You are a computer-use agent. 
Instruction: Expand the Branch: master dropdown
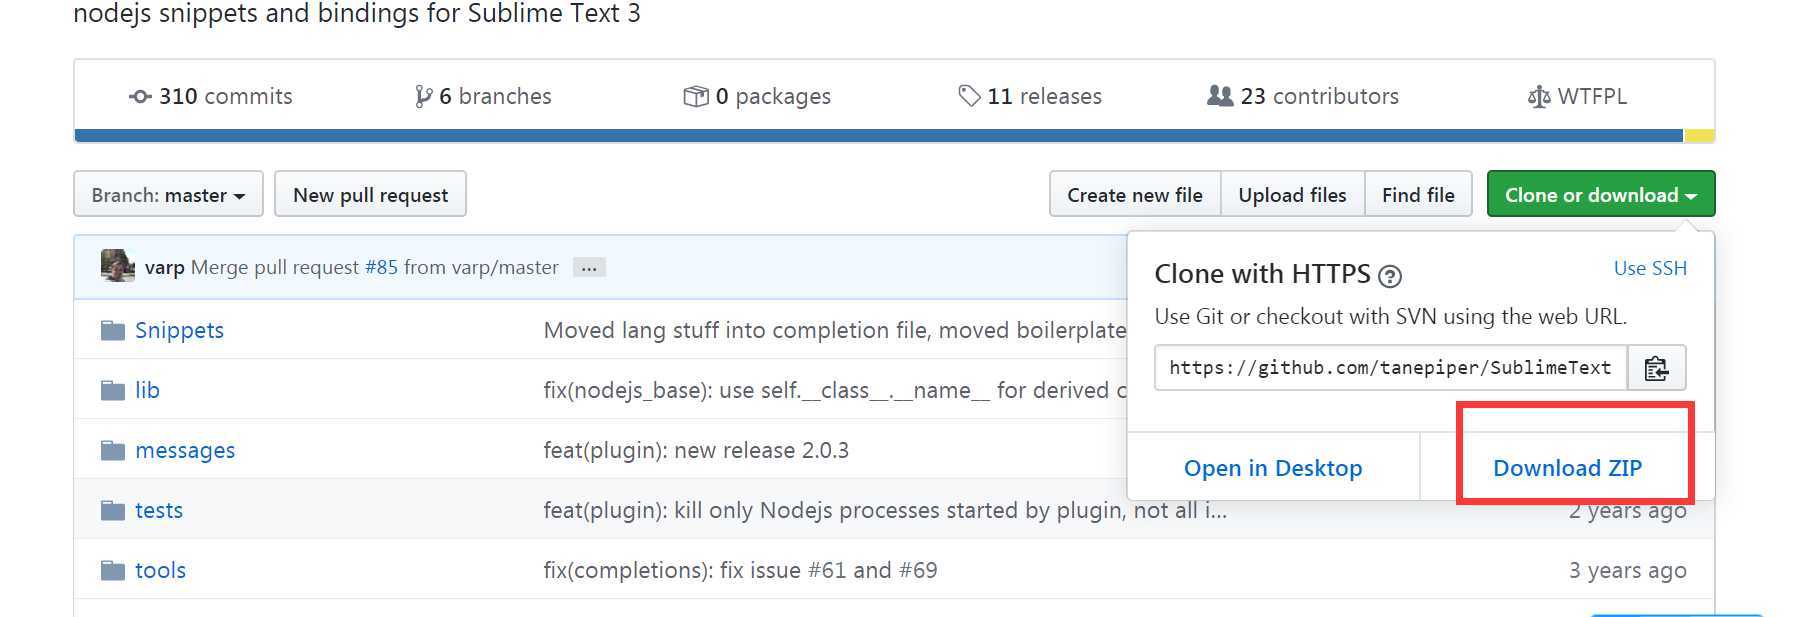[x=168, y=194]
